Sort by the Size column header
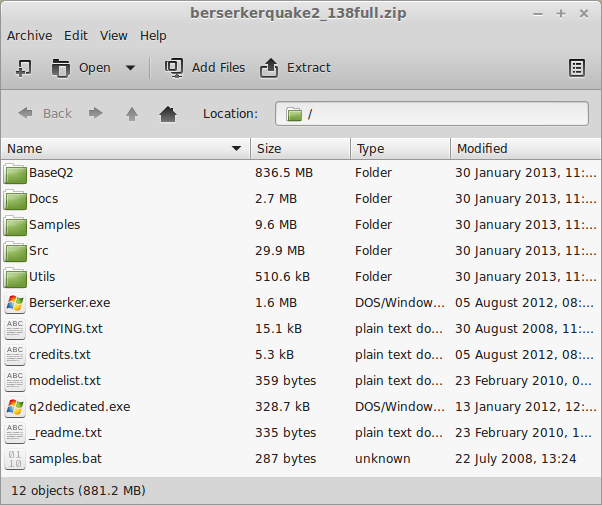This screenshot has width=602, height=505. pyautogui.click(x=300, y=149)
